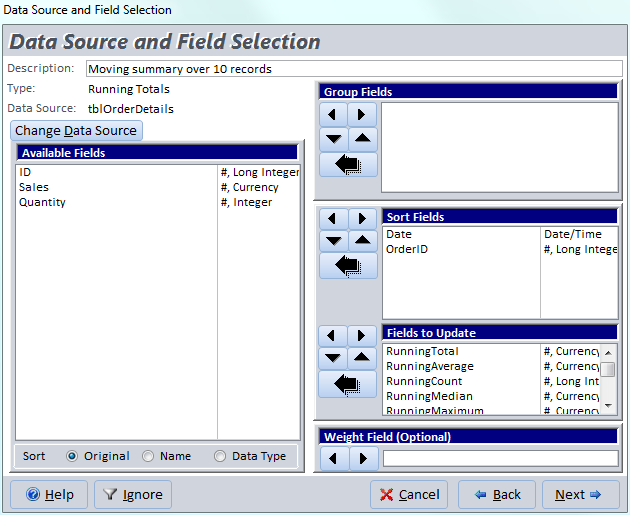Proceed with the Next button
Viewport: 630px width, 515px height.
(x=581, y=495)
